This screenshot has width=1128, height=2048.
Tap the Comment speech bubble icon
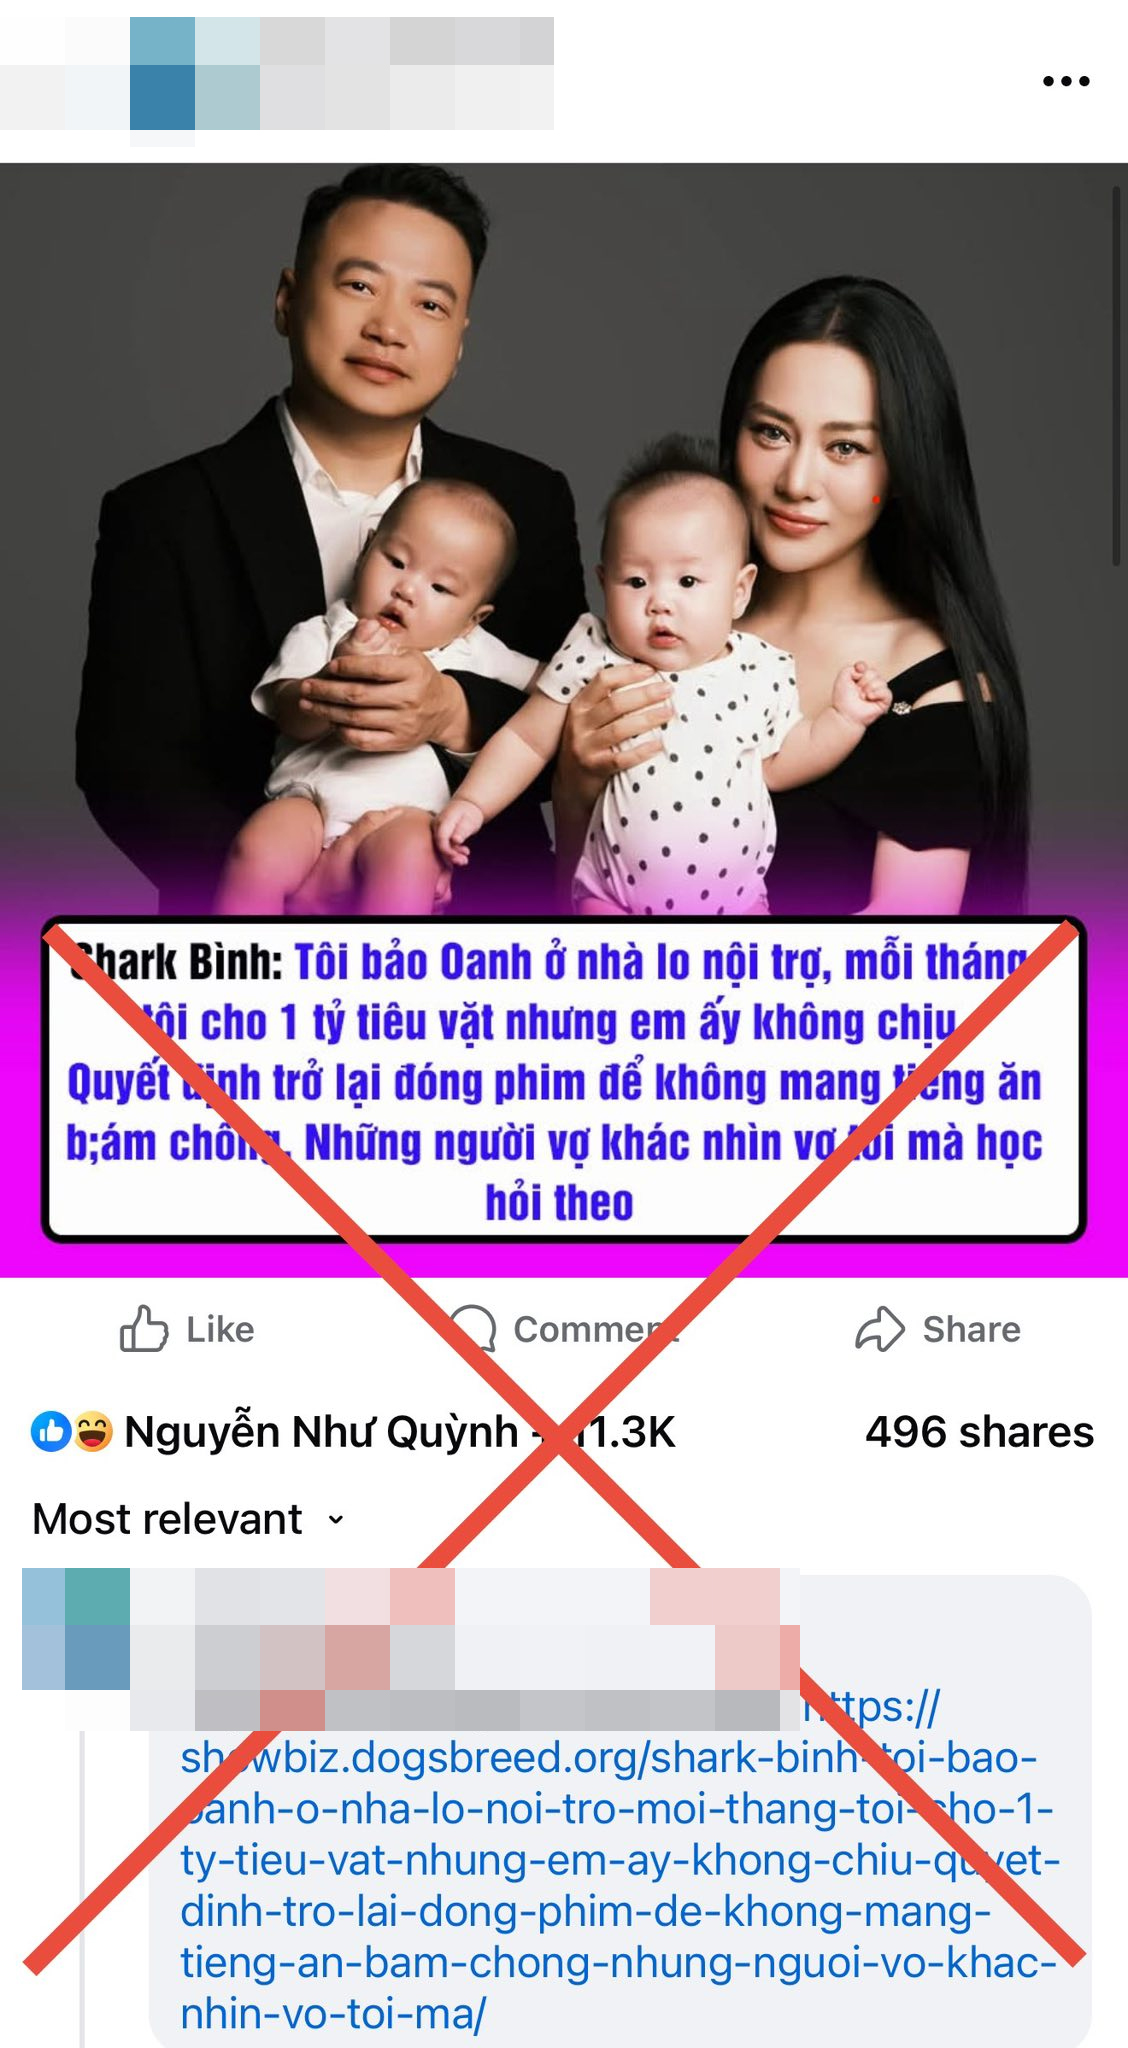point(471,1329)
